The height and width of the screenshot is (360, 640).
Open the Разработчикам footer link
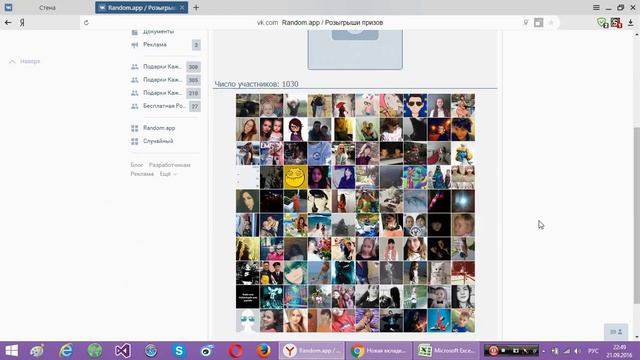pyautogui.click(x=169, y=165)
